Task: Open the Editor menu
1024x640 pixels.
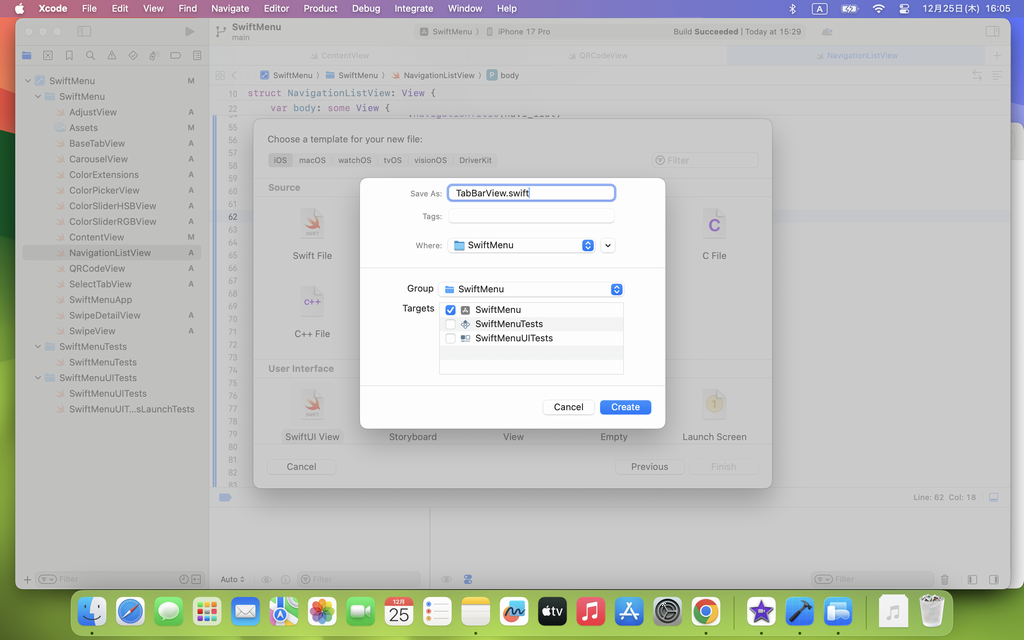Action: (276, 8)
